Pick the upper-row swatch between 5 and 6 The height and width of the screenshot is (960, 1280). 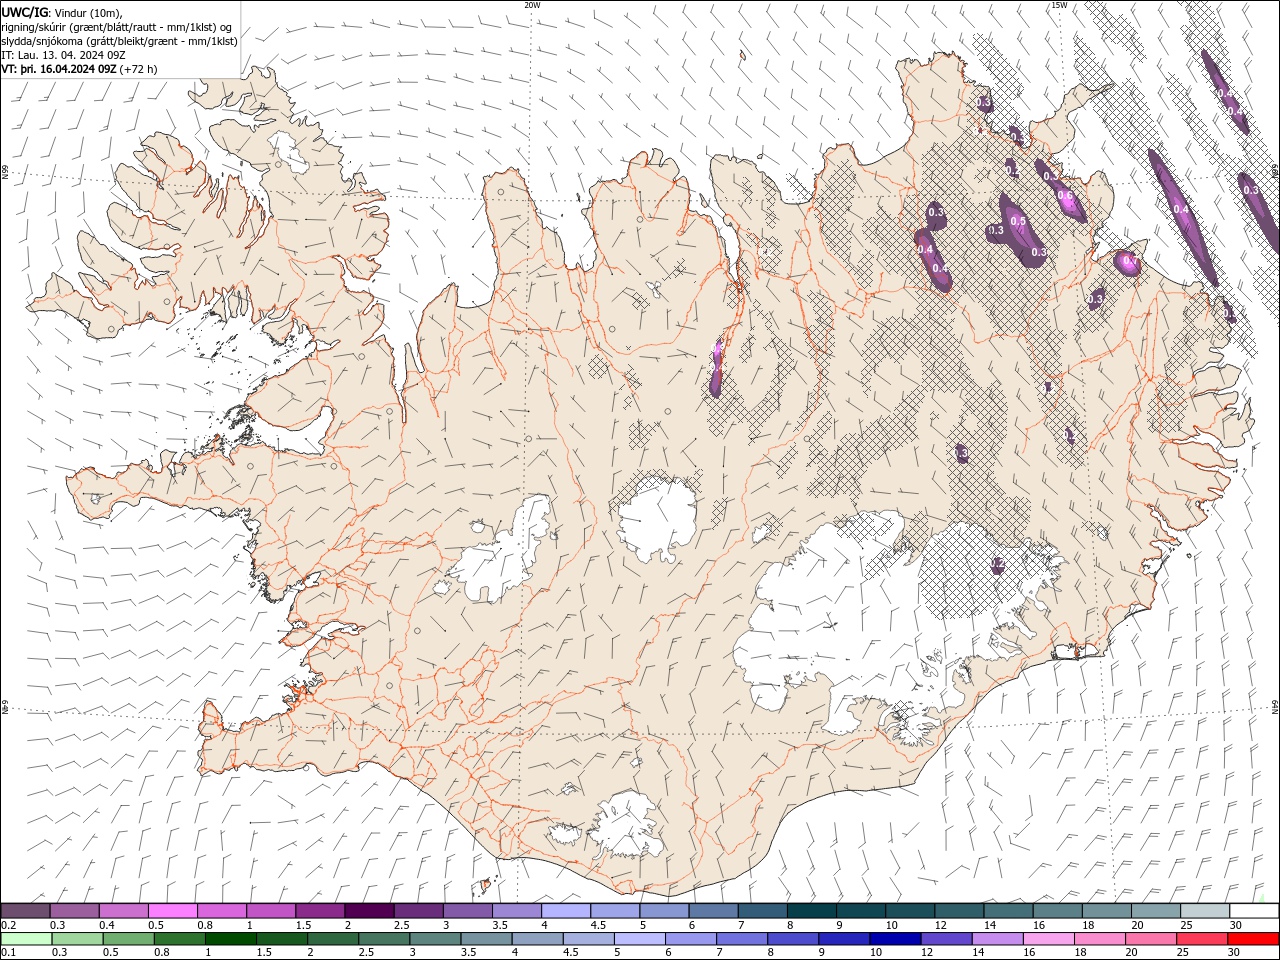pyautogui.click(x=664, y=911)
